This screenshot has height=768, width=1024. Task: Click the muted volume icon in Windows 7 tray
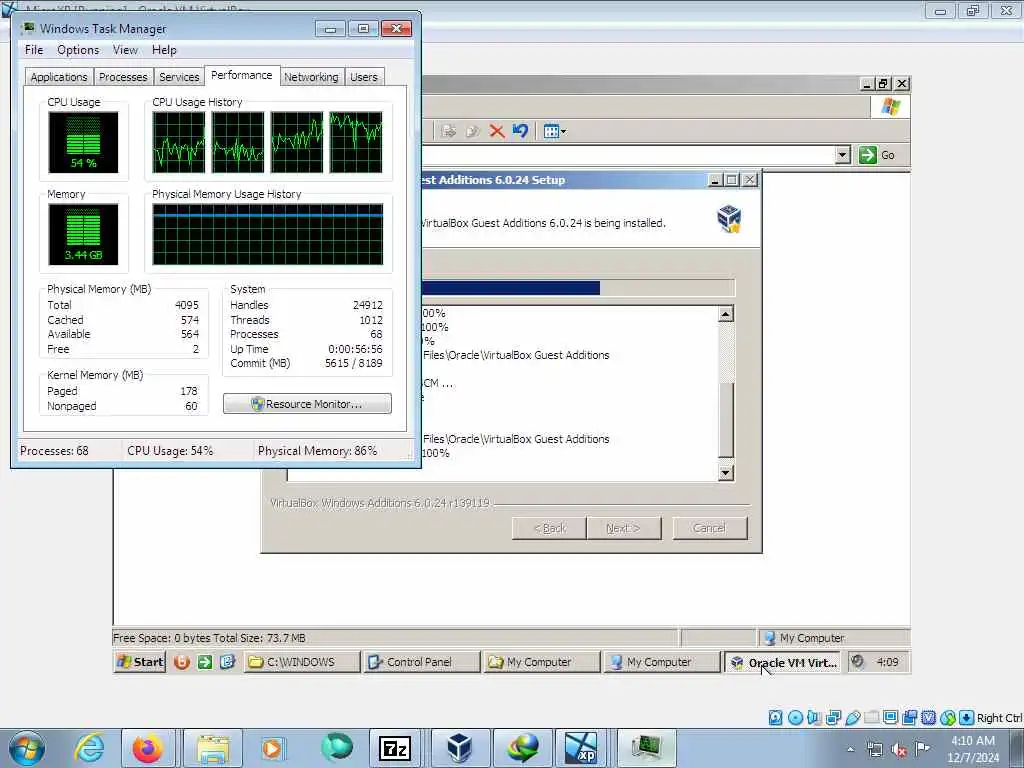click(x=899, y=750)
